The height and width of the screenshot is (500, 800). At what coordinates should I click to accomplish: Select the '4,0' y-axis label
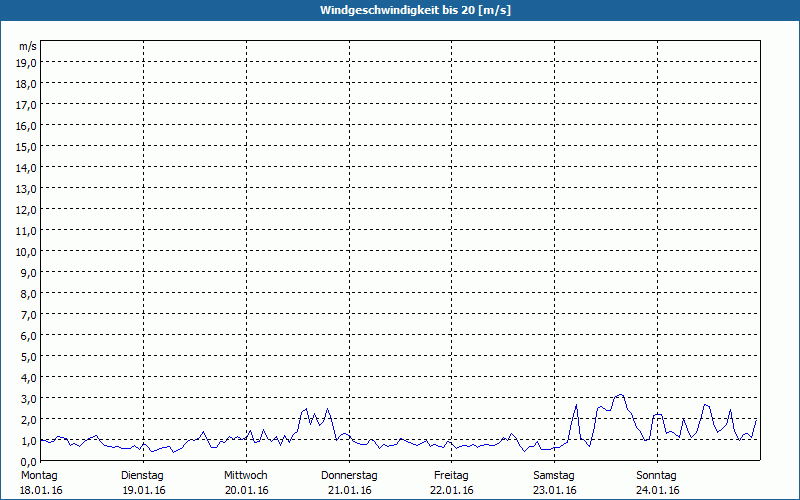tap(29, 378)
